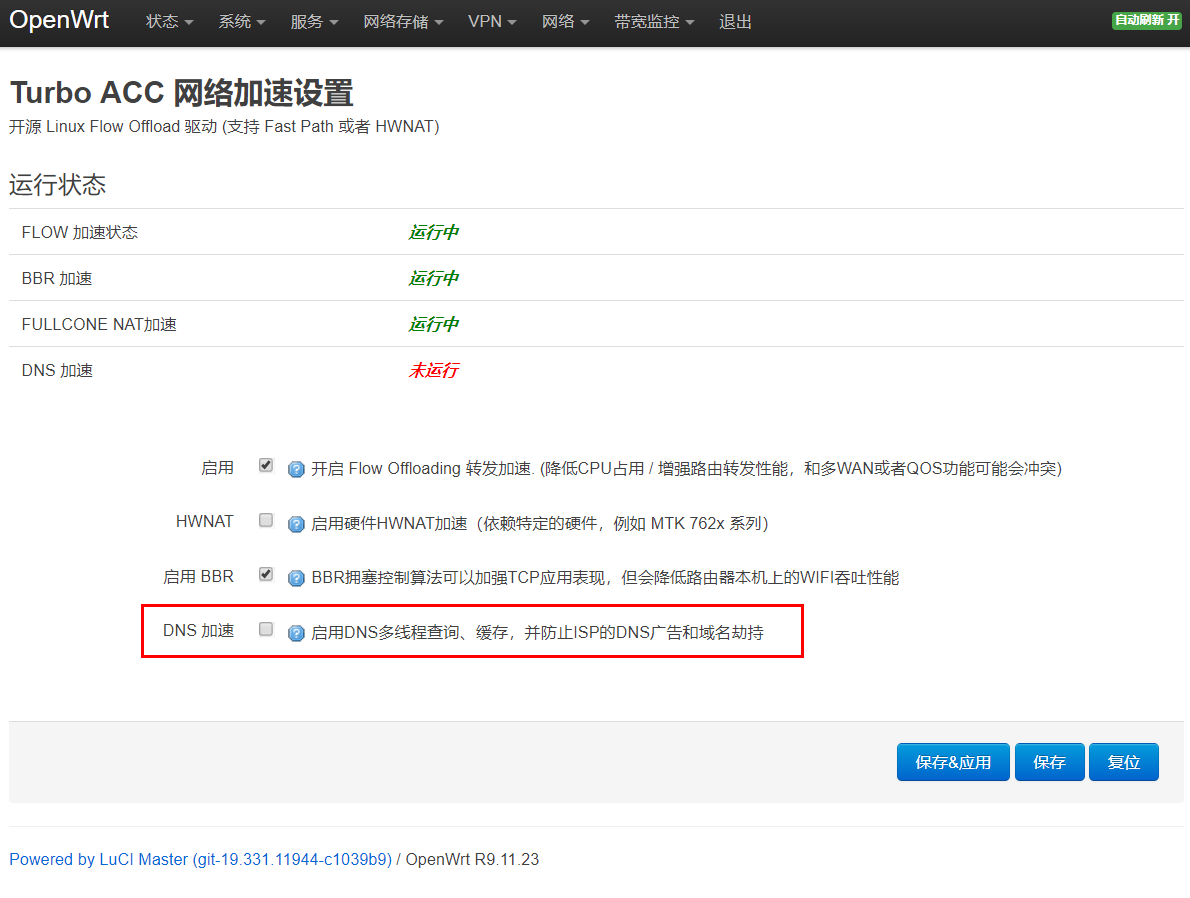This screenshot has height=898, width=1190.
Task: Expand the 网络 menu
Action: [565, 22]
